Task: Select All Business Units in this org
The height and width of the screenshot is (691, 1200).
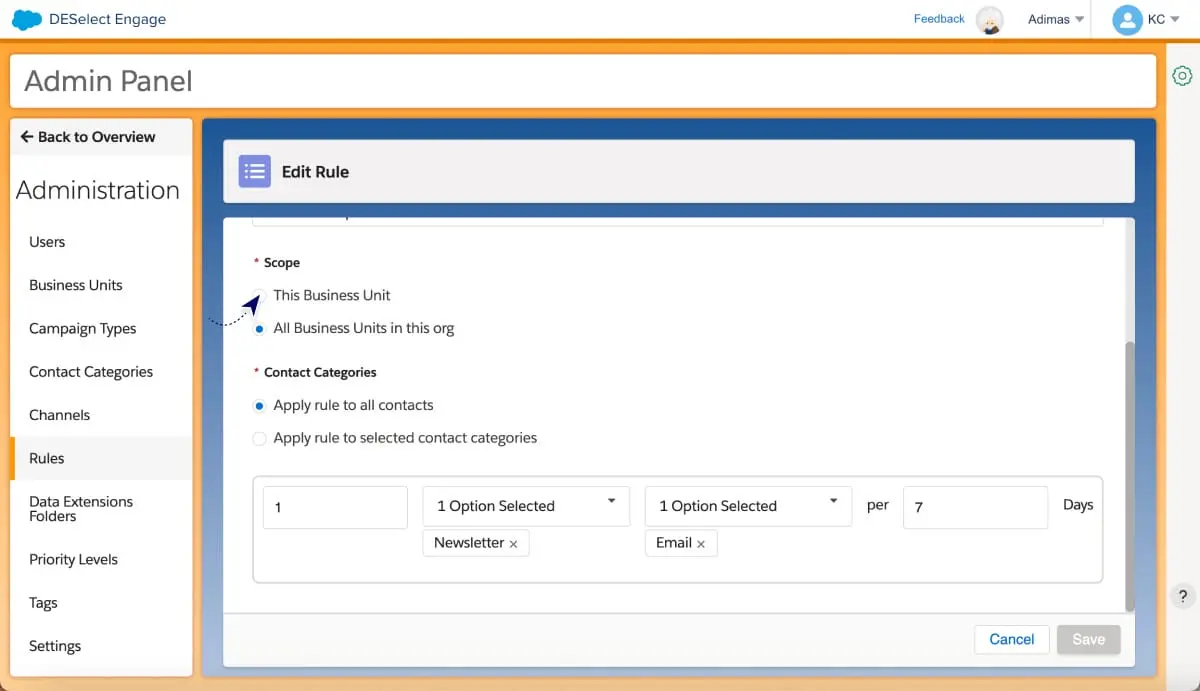Action: click(260, 328)
